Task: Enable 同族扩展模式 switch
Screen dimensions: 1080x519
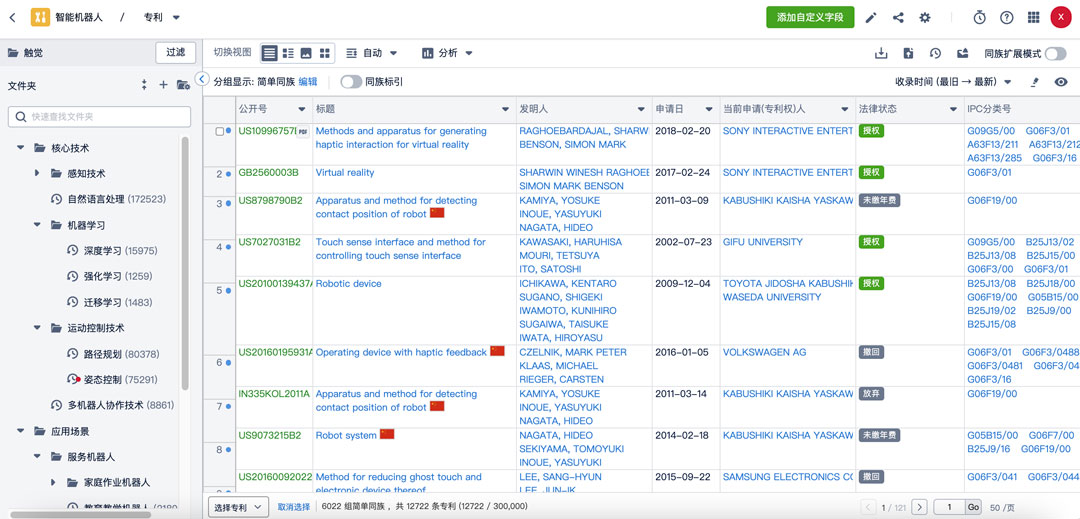Action: (x=1055, y=54)
